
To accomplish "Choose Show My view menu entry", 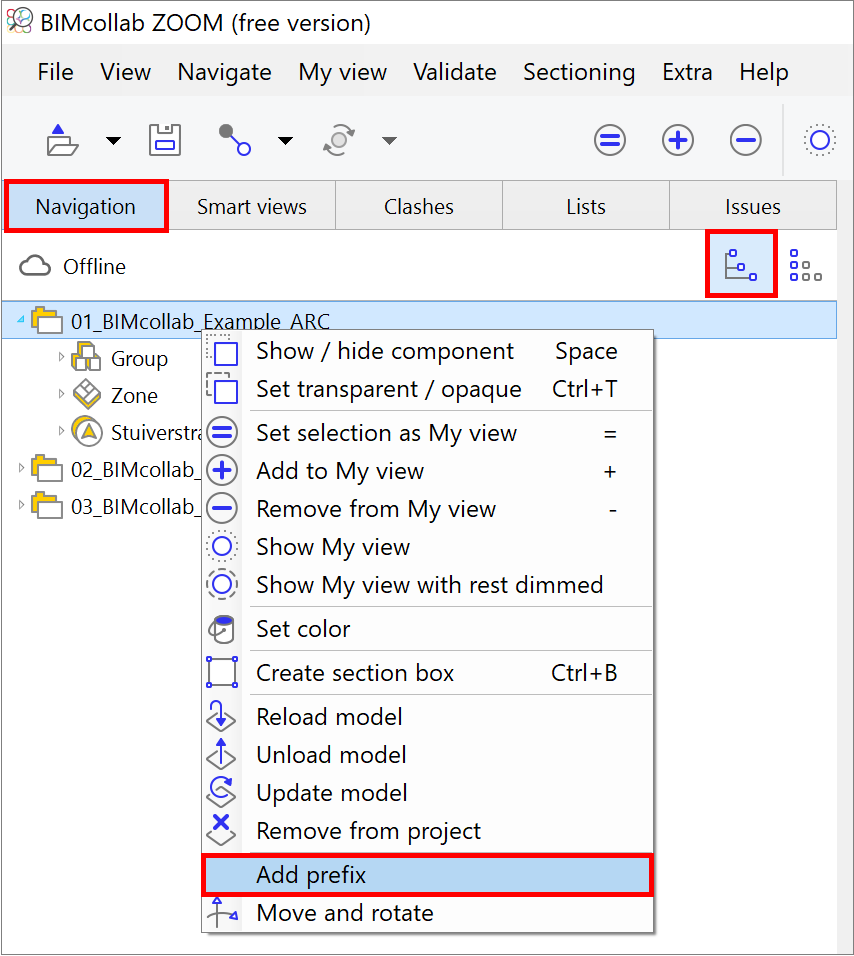I will coord(427,547).
